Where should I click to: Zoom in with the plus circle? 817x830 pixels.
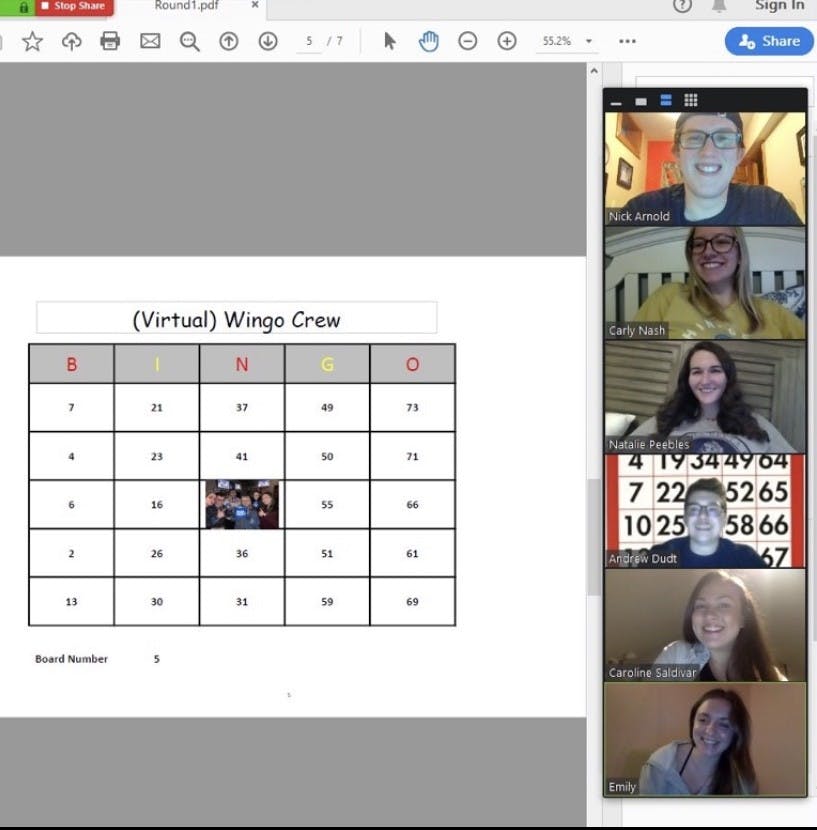[x=507, y=41]
